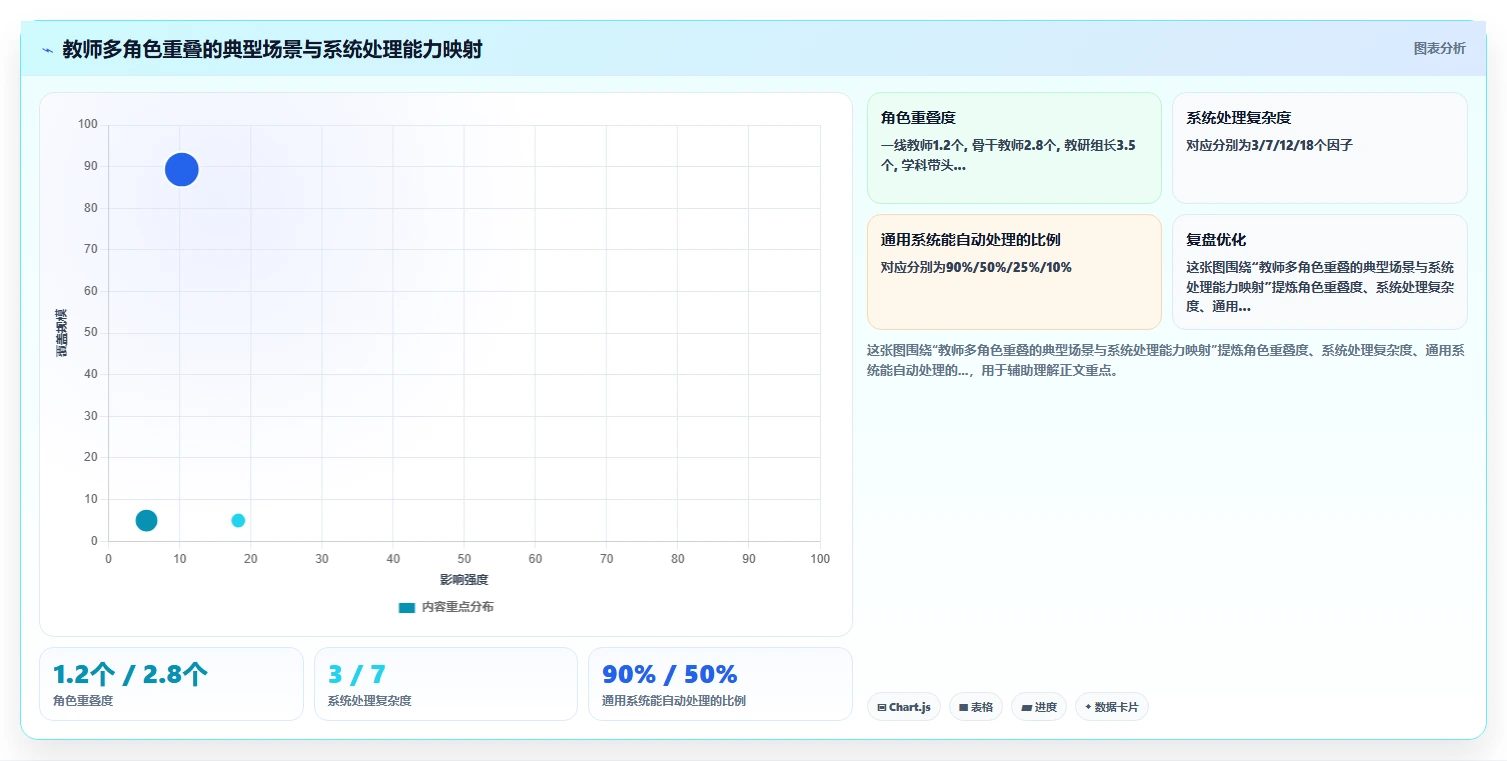
Task: Click the x-axis tick label 50
Action: pos(464,559)
